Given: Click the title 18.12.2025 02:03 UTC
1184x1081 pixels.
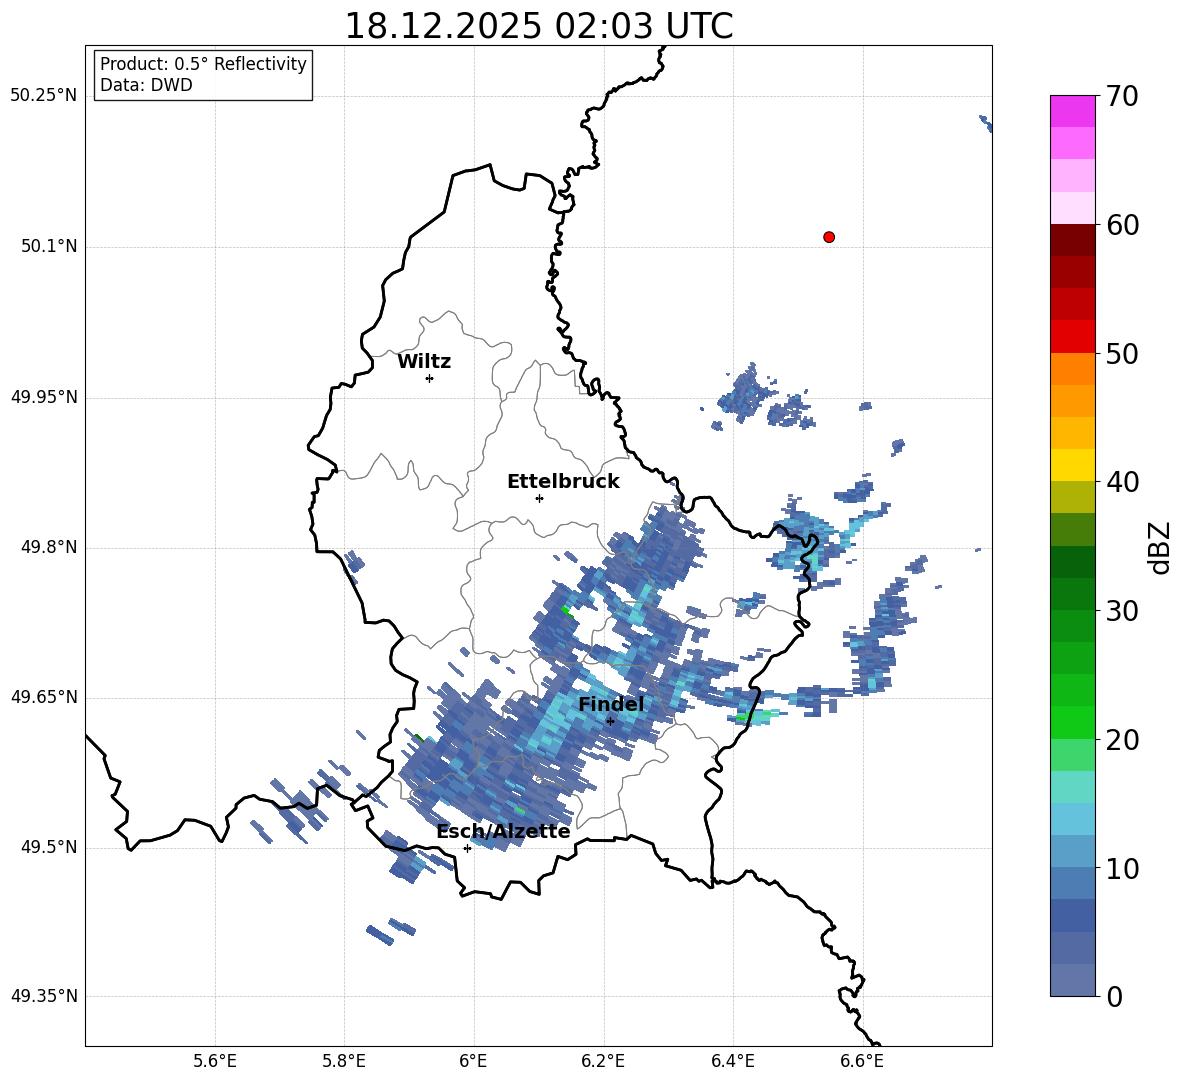Looking at the screenshot, I should coord(538,26).
